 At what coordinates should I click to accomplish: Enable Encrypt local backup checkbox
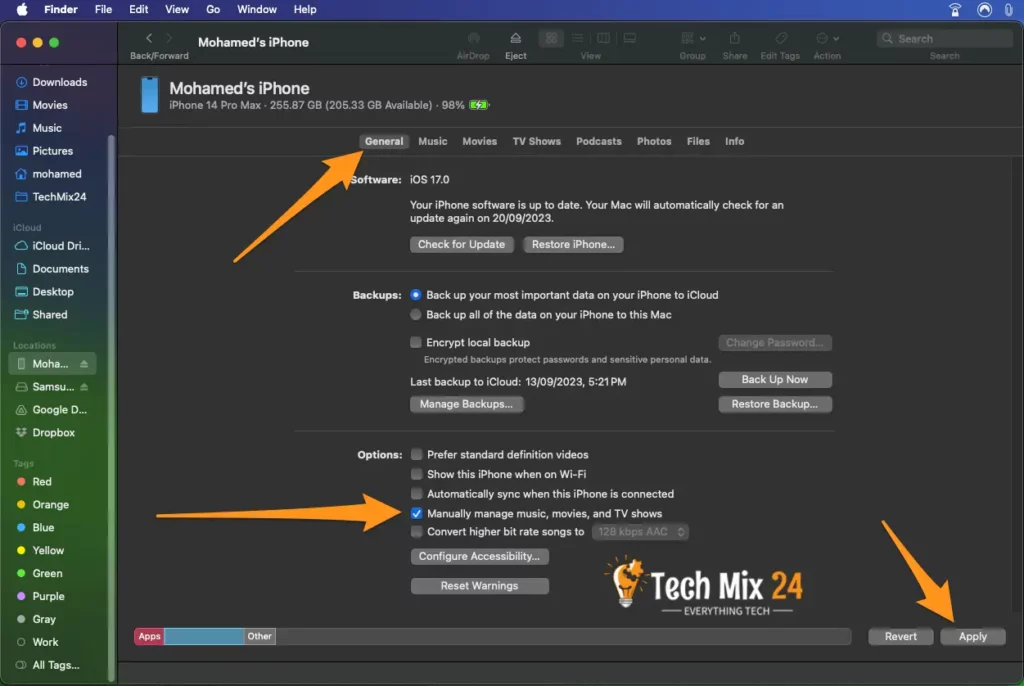tap(415, 342)
